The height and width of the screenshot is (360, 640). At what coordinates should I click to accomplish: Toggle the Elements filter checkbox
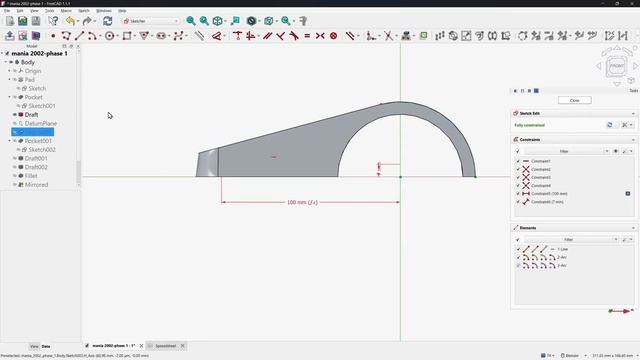click(518, 240)
